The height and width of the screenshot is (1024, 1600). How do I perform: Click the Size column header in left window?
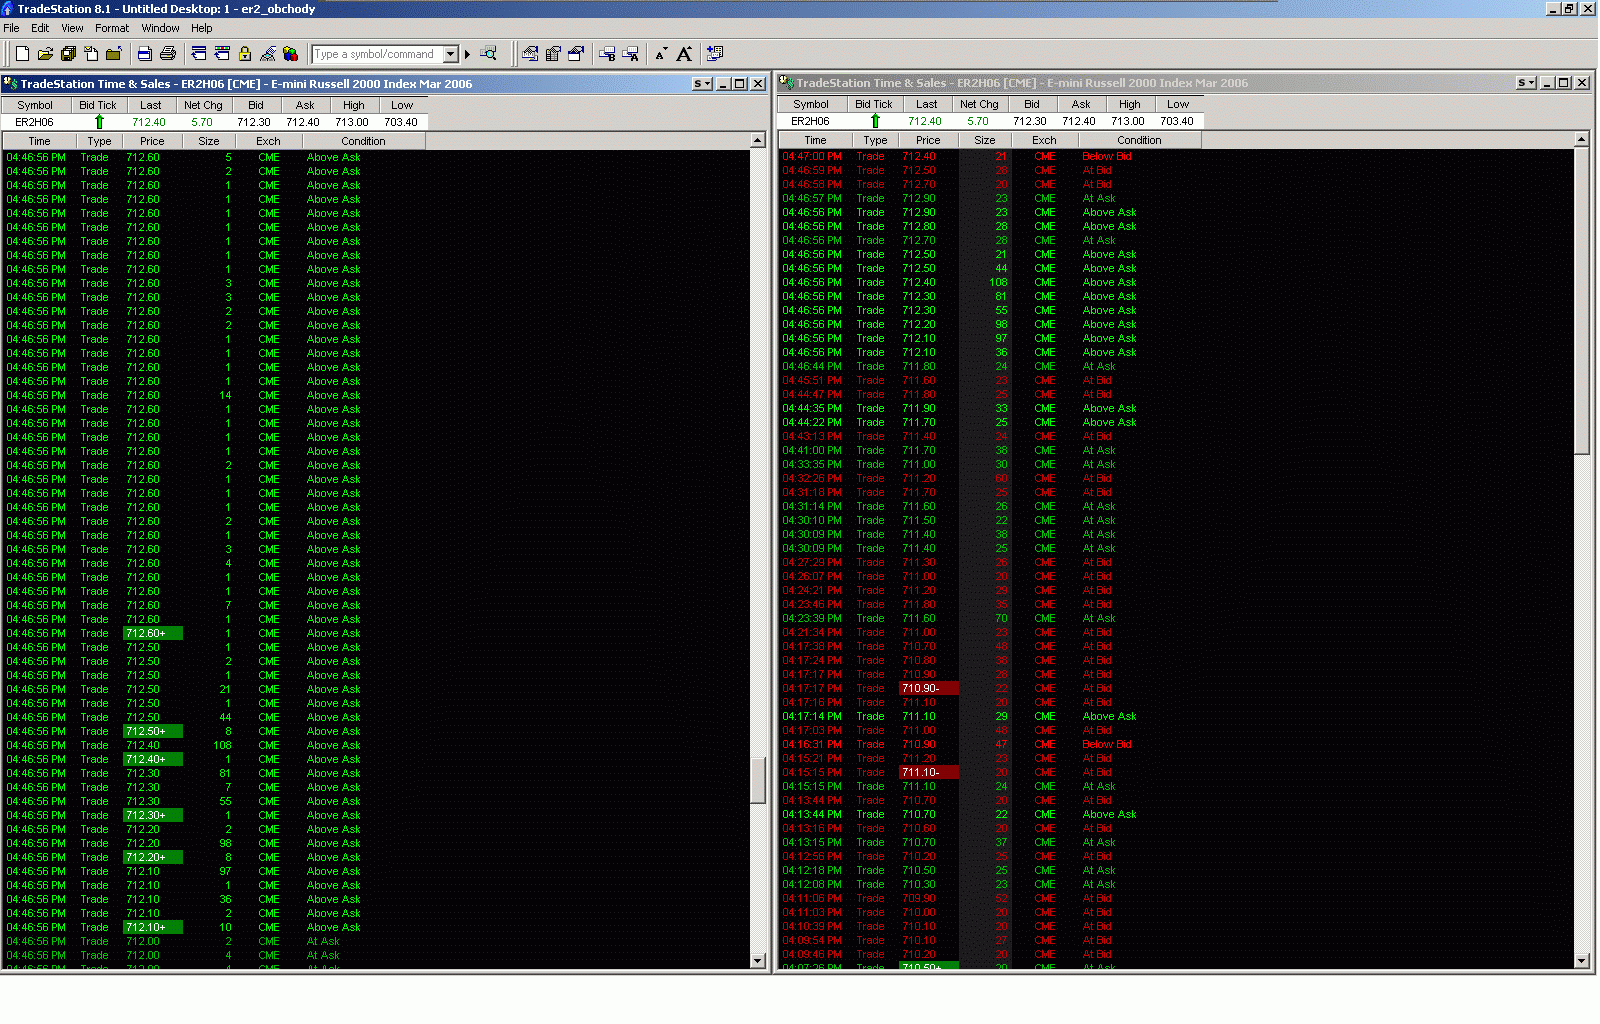click(x=209, y=141)
